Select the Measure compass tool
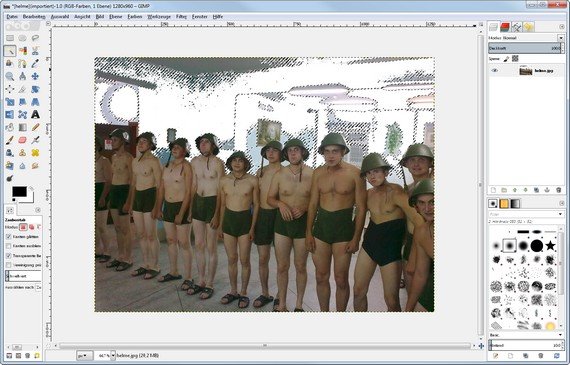This screenshot has width=570, height=365. pos(23,76)
